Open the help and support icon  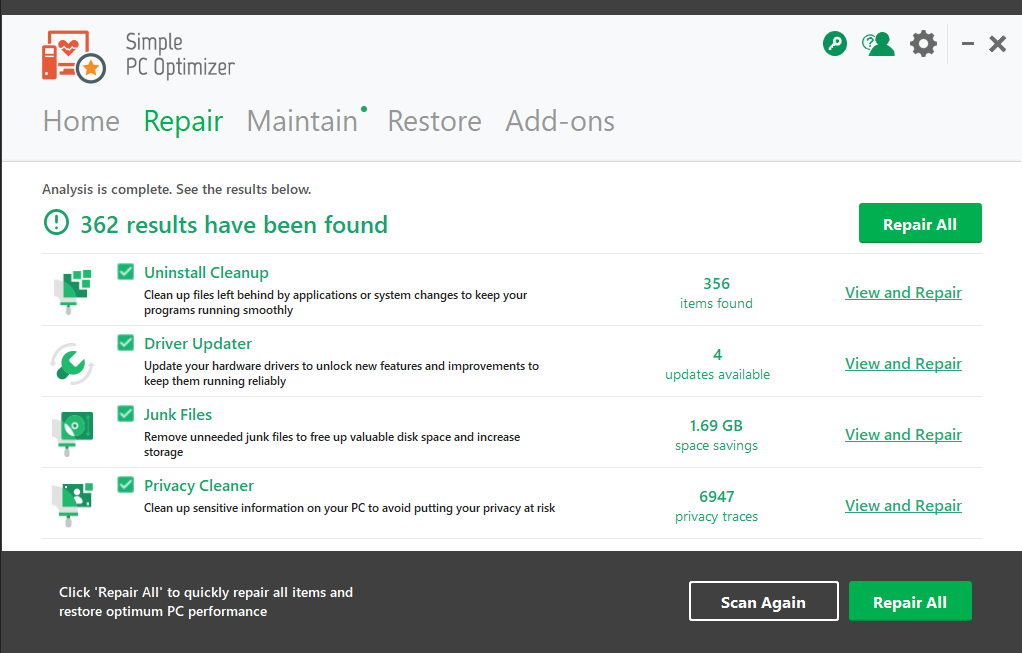click(x=878, y=44)
